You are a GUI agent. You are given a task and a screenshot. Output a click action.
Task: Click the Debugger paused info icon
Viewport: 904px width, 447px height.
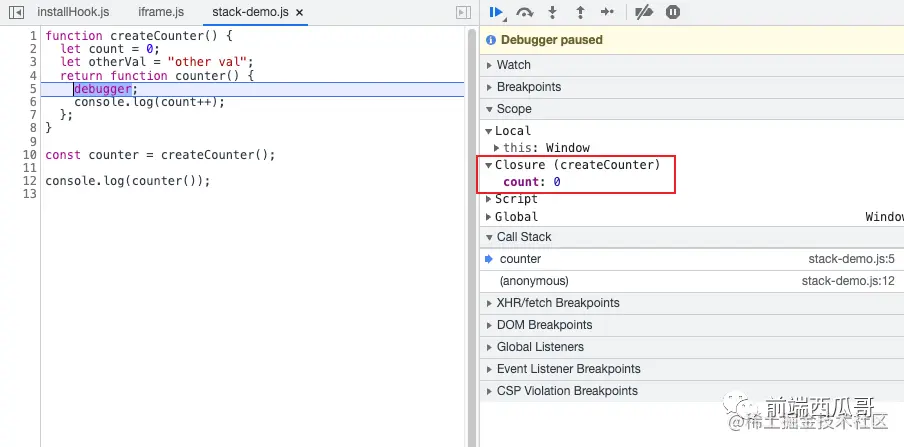491,40
